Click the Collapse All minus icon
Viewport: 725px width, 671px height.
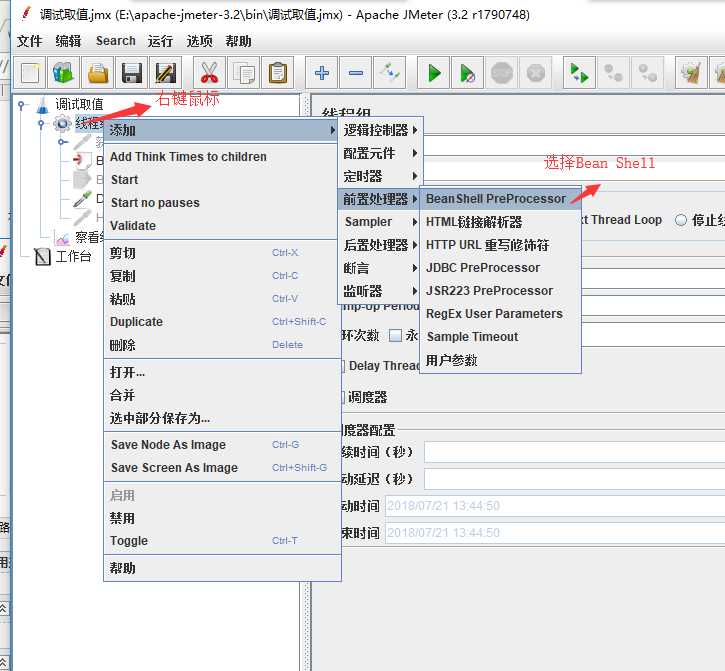(x=356, y=73)
